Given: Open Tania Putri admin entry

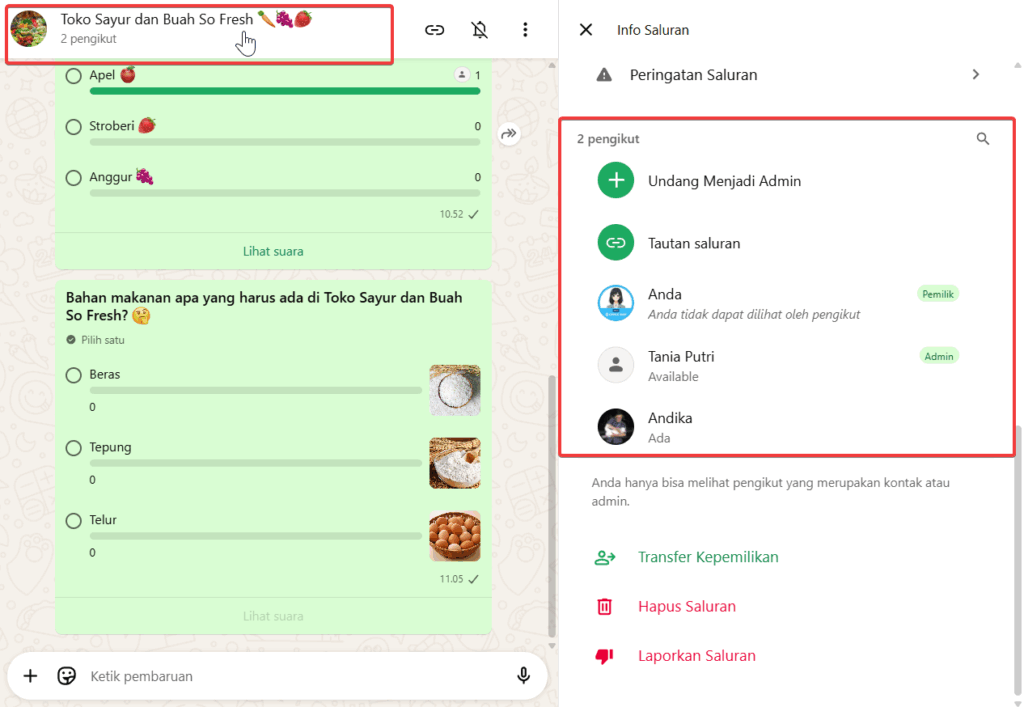Looking at the screenshot, I should [x=680, y=365].
